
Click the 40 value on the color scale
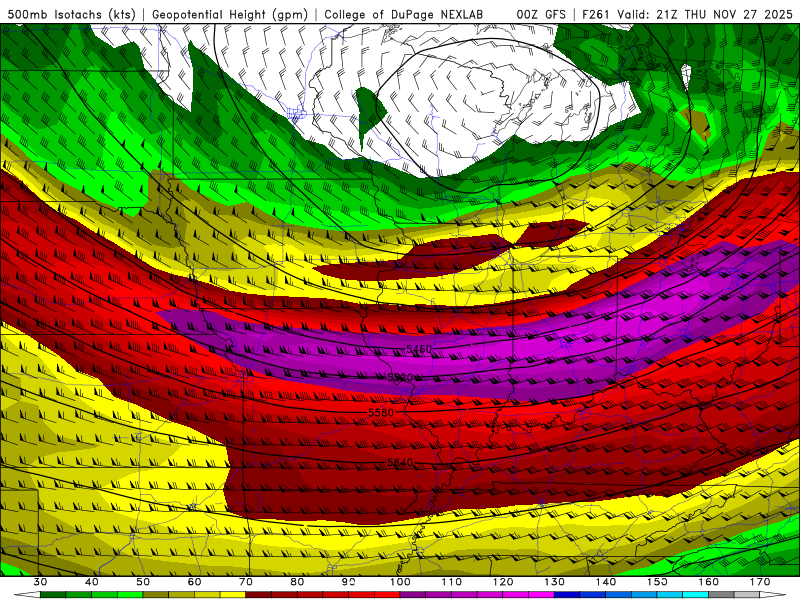[91, 582]
